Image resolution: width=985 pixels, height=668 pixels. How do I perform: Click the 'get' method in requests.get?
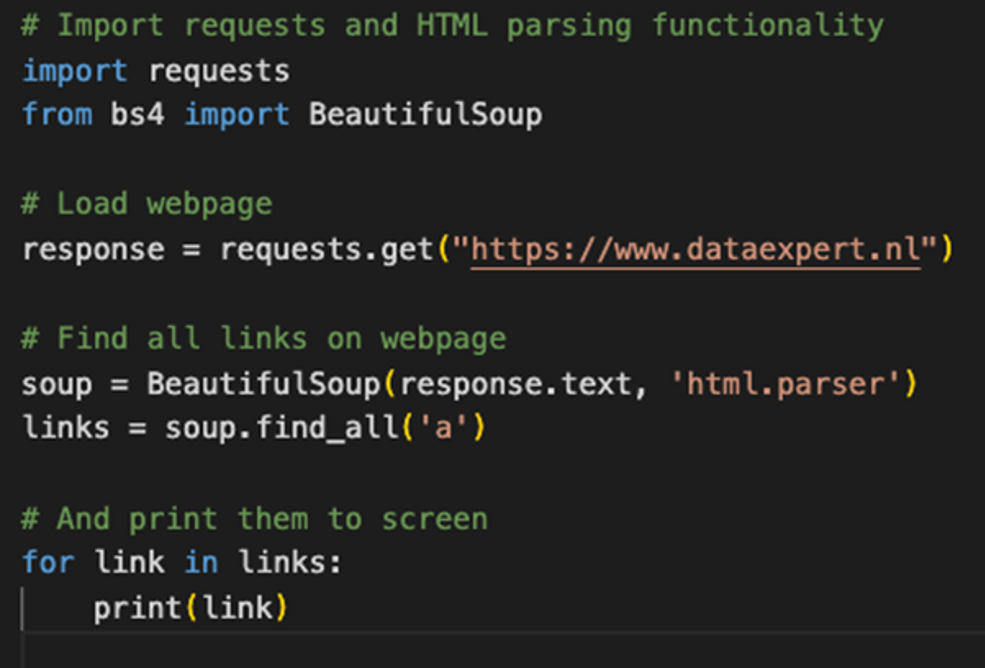407,249
